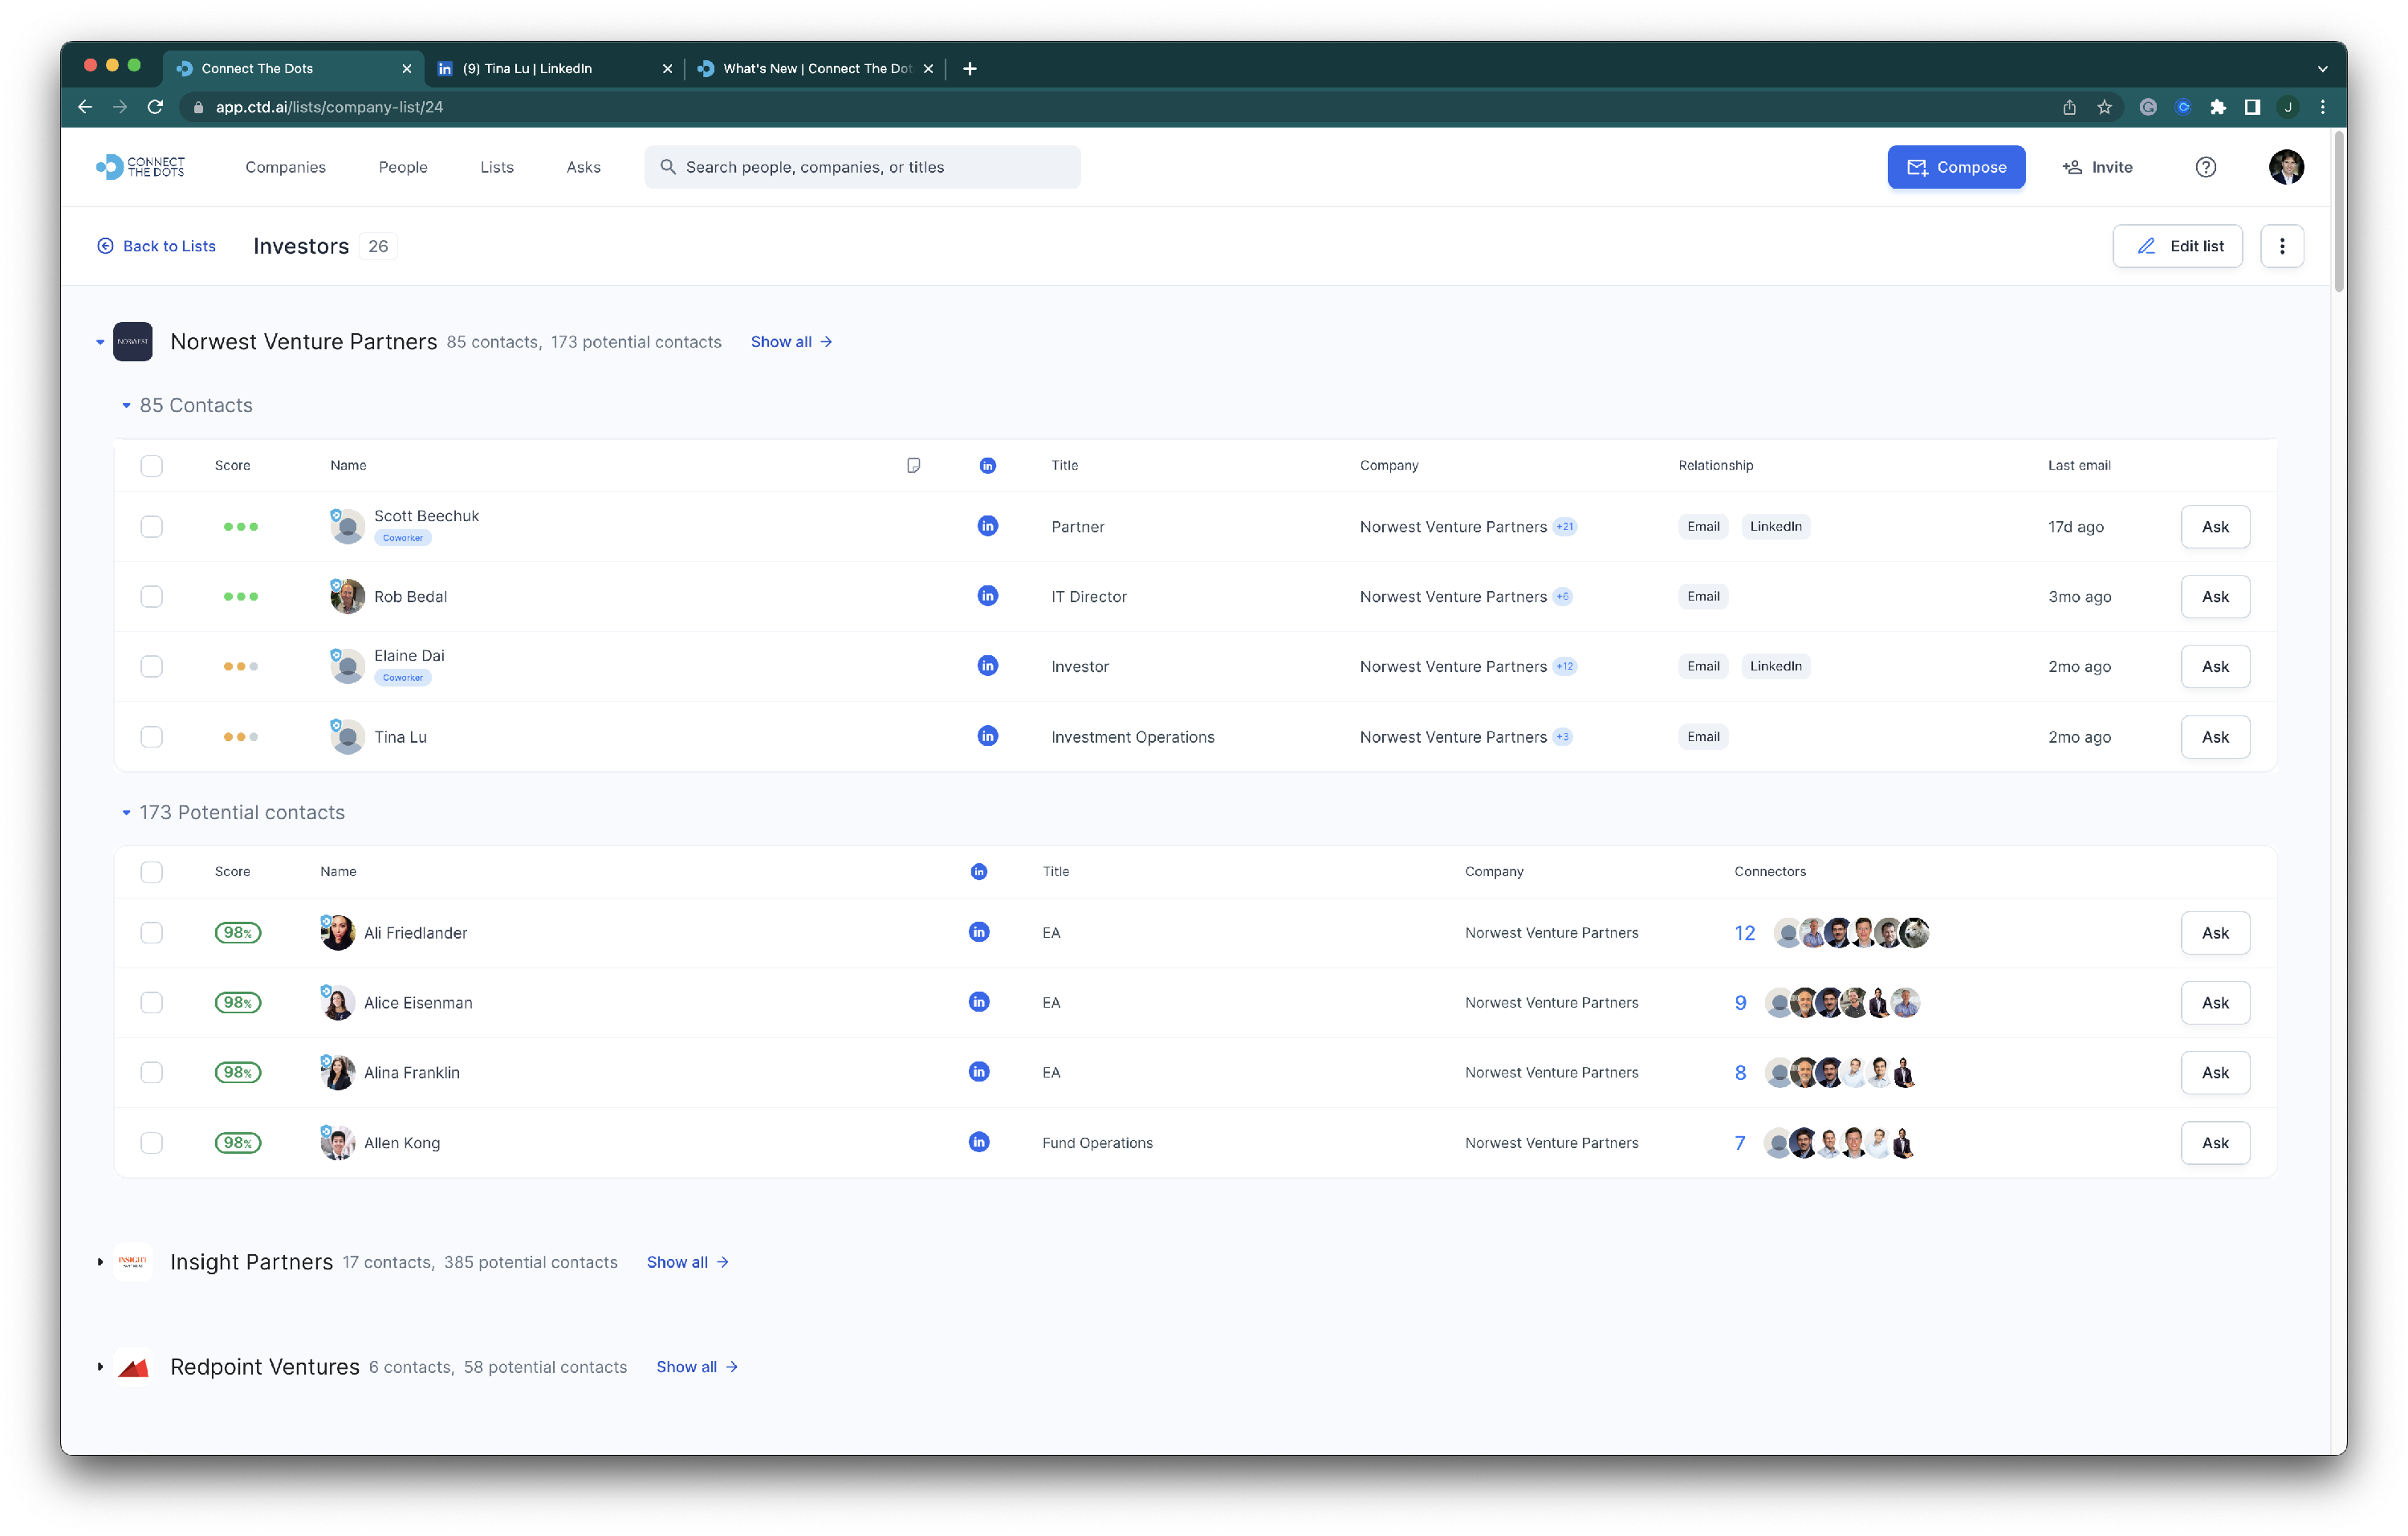This screenshot has height=1536, width=2408.
Task: Expand the Insight Partners group
Action: click(x=100, y=1262)
